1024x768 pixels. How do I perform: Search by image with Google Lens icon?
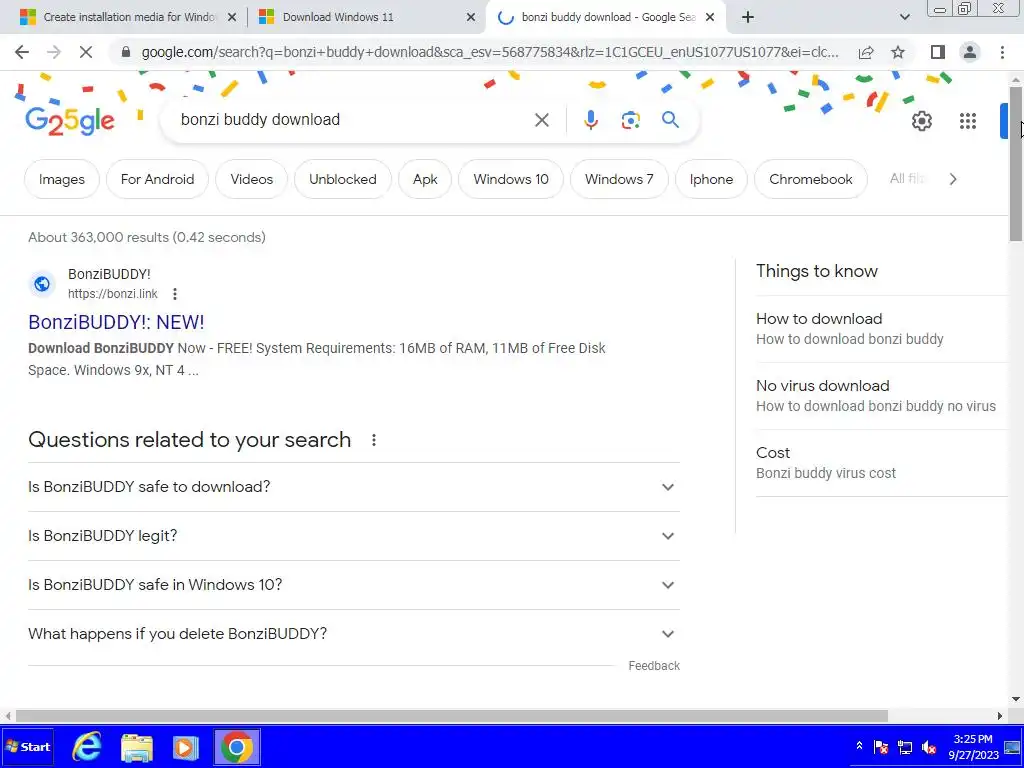pyautogui.click(x=630, y=120)
